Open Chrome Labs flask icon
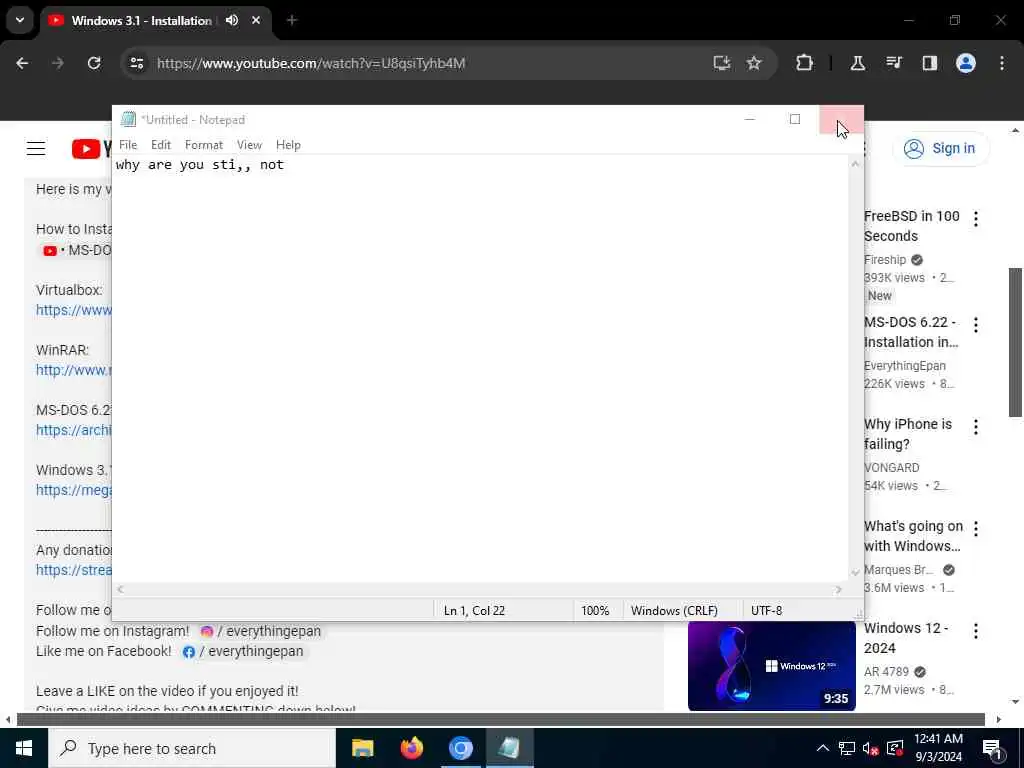Image resolution: width=1024 pixels, height=768 pixels. point(857,63)
